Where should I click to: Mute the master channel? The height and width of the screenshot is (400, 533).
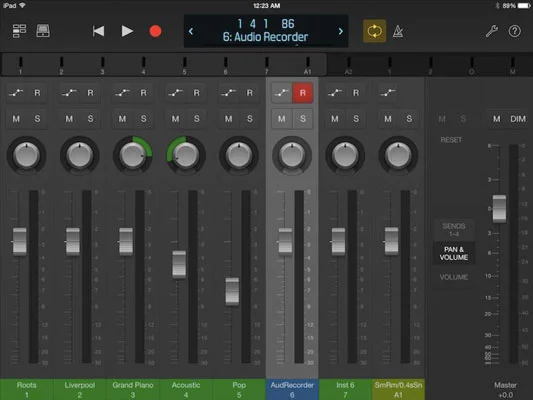click(x=497, y=119)
